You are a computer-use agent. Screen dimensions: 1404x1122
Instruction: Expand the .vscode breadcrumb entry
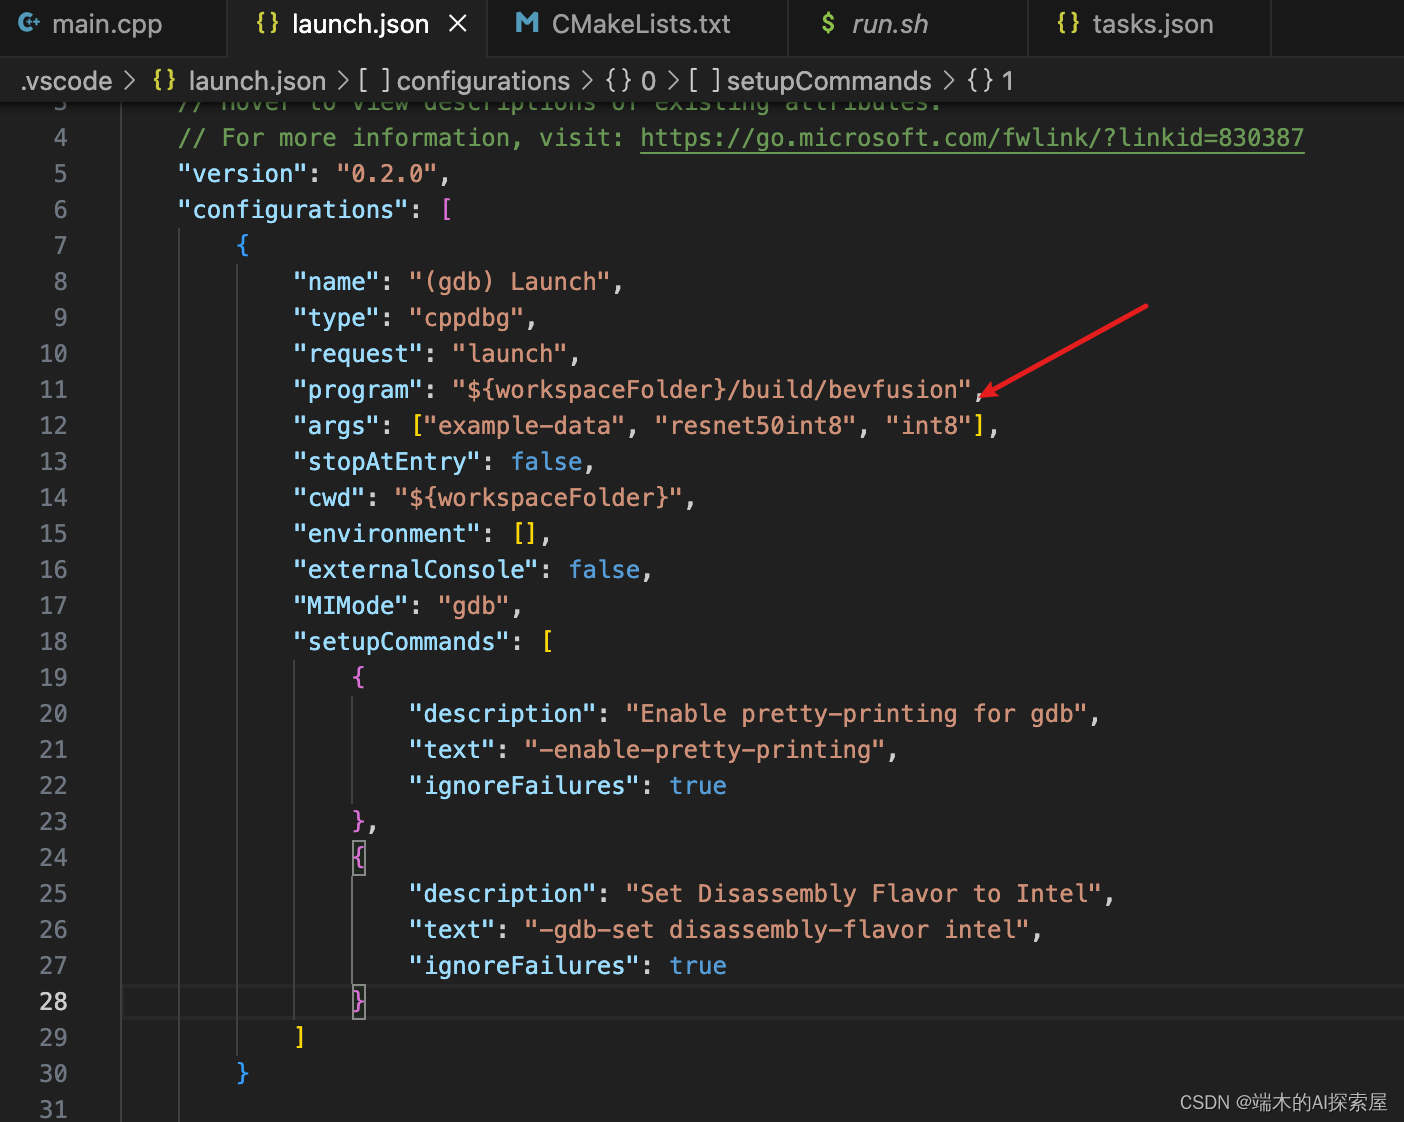[66, 80]
